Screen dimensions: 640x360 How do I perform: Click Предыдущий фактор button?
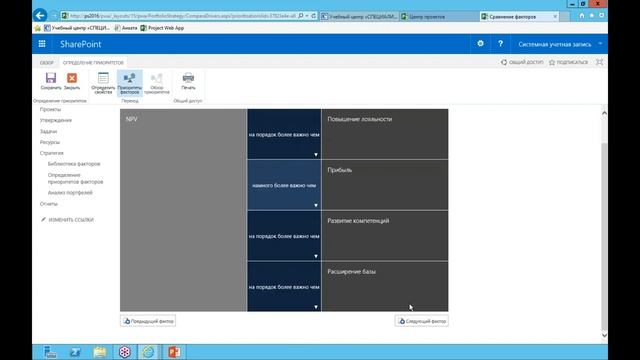point(148,321)
